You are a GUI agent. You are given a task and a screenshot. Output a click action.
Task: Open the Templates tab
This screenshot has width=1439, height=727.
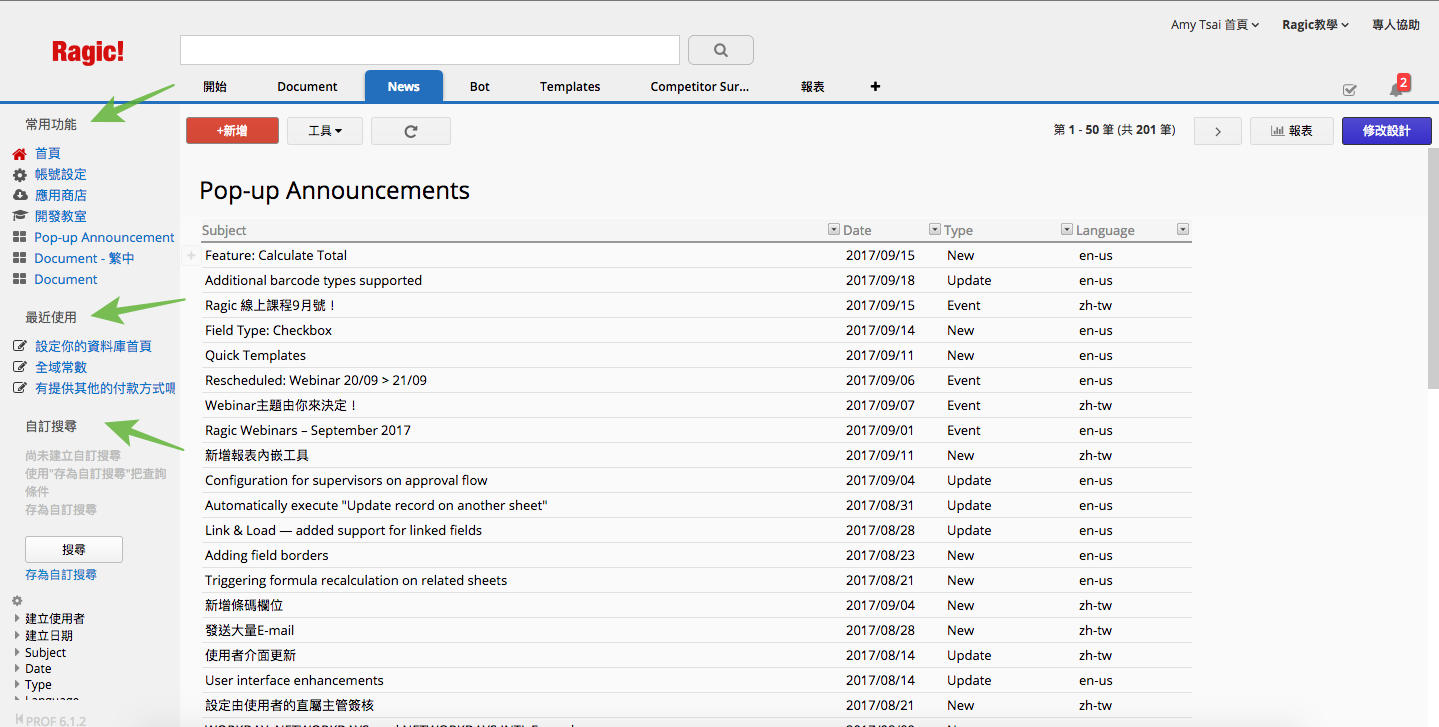(x=570, y=87)
